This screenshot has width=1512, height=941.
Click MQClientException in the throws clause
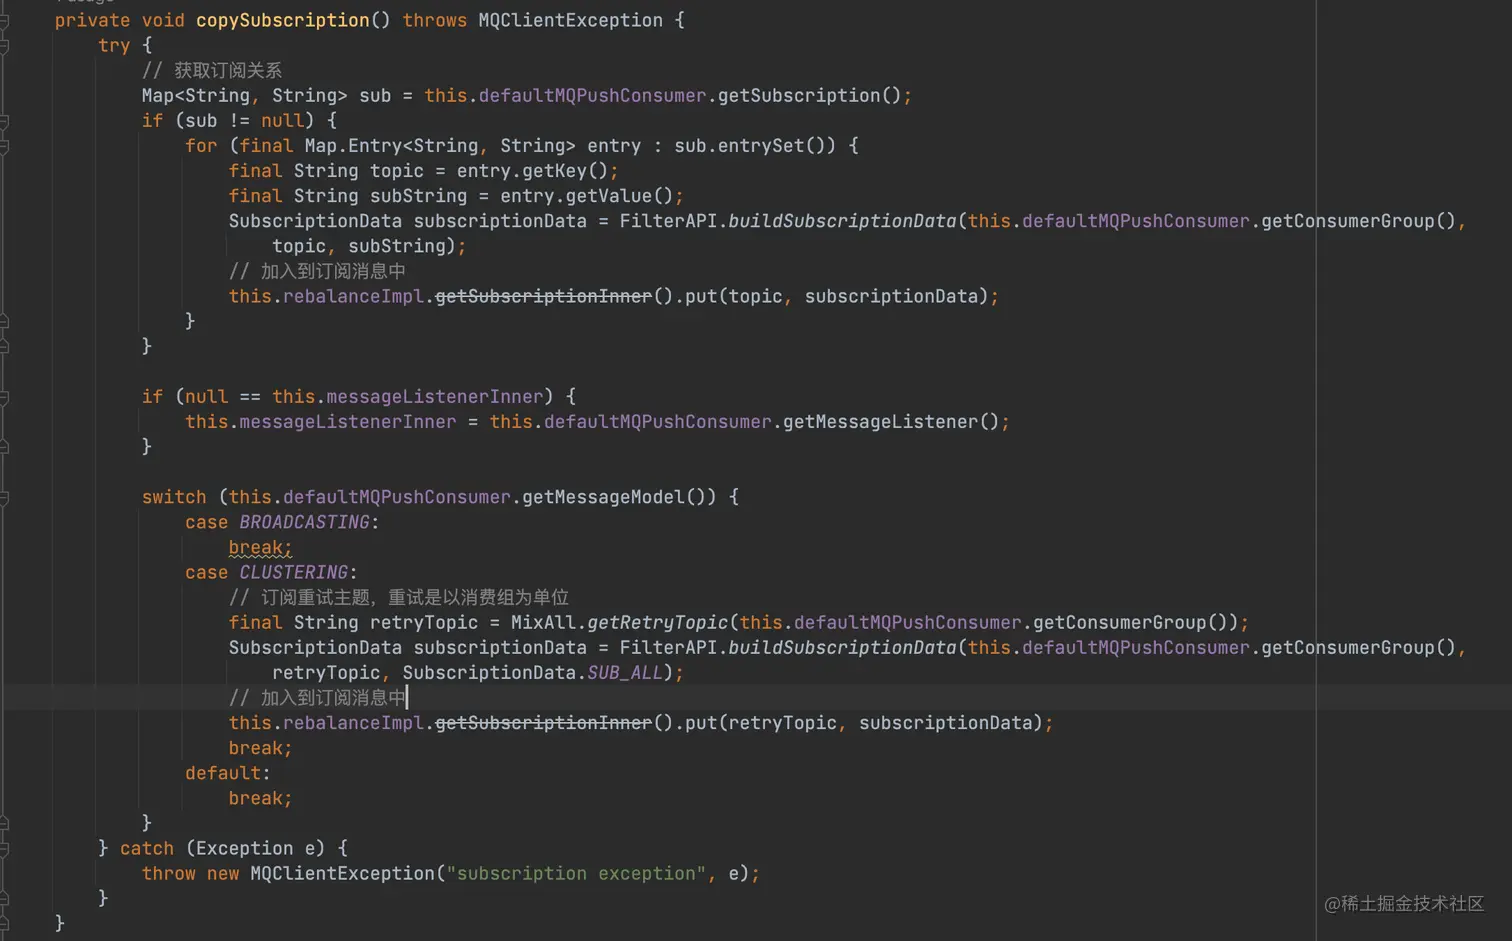tap(570, 20)
